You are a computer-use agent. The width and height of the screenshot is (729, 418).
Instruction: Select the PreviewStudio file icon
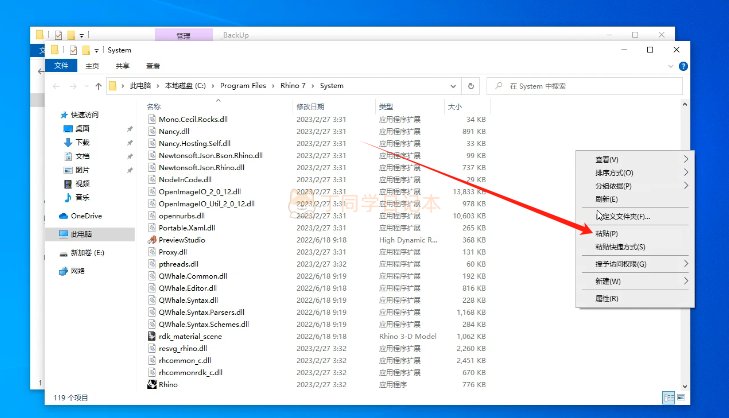151,240
